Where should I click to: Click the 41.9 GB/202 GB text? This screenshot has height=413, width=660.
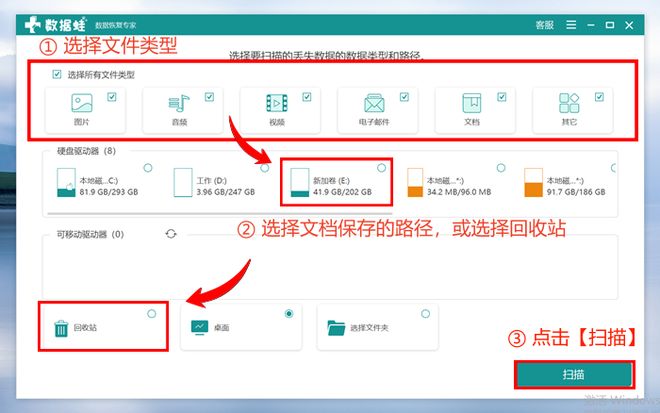(342, 192)
